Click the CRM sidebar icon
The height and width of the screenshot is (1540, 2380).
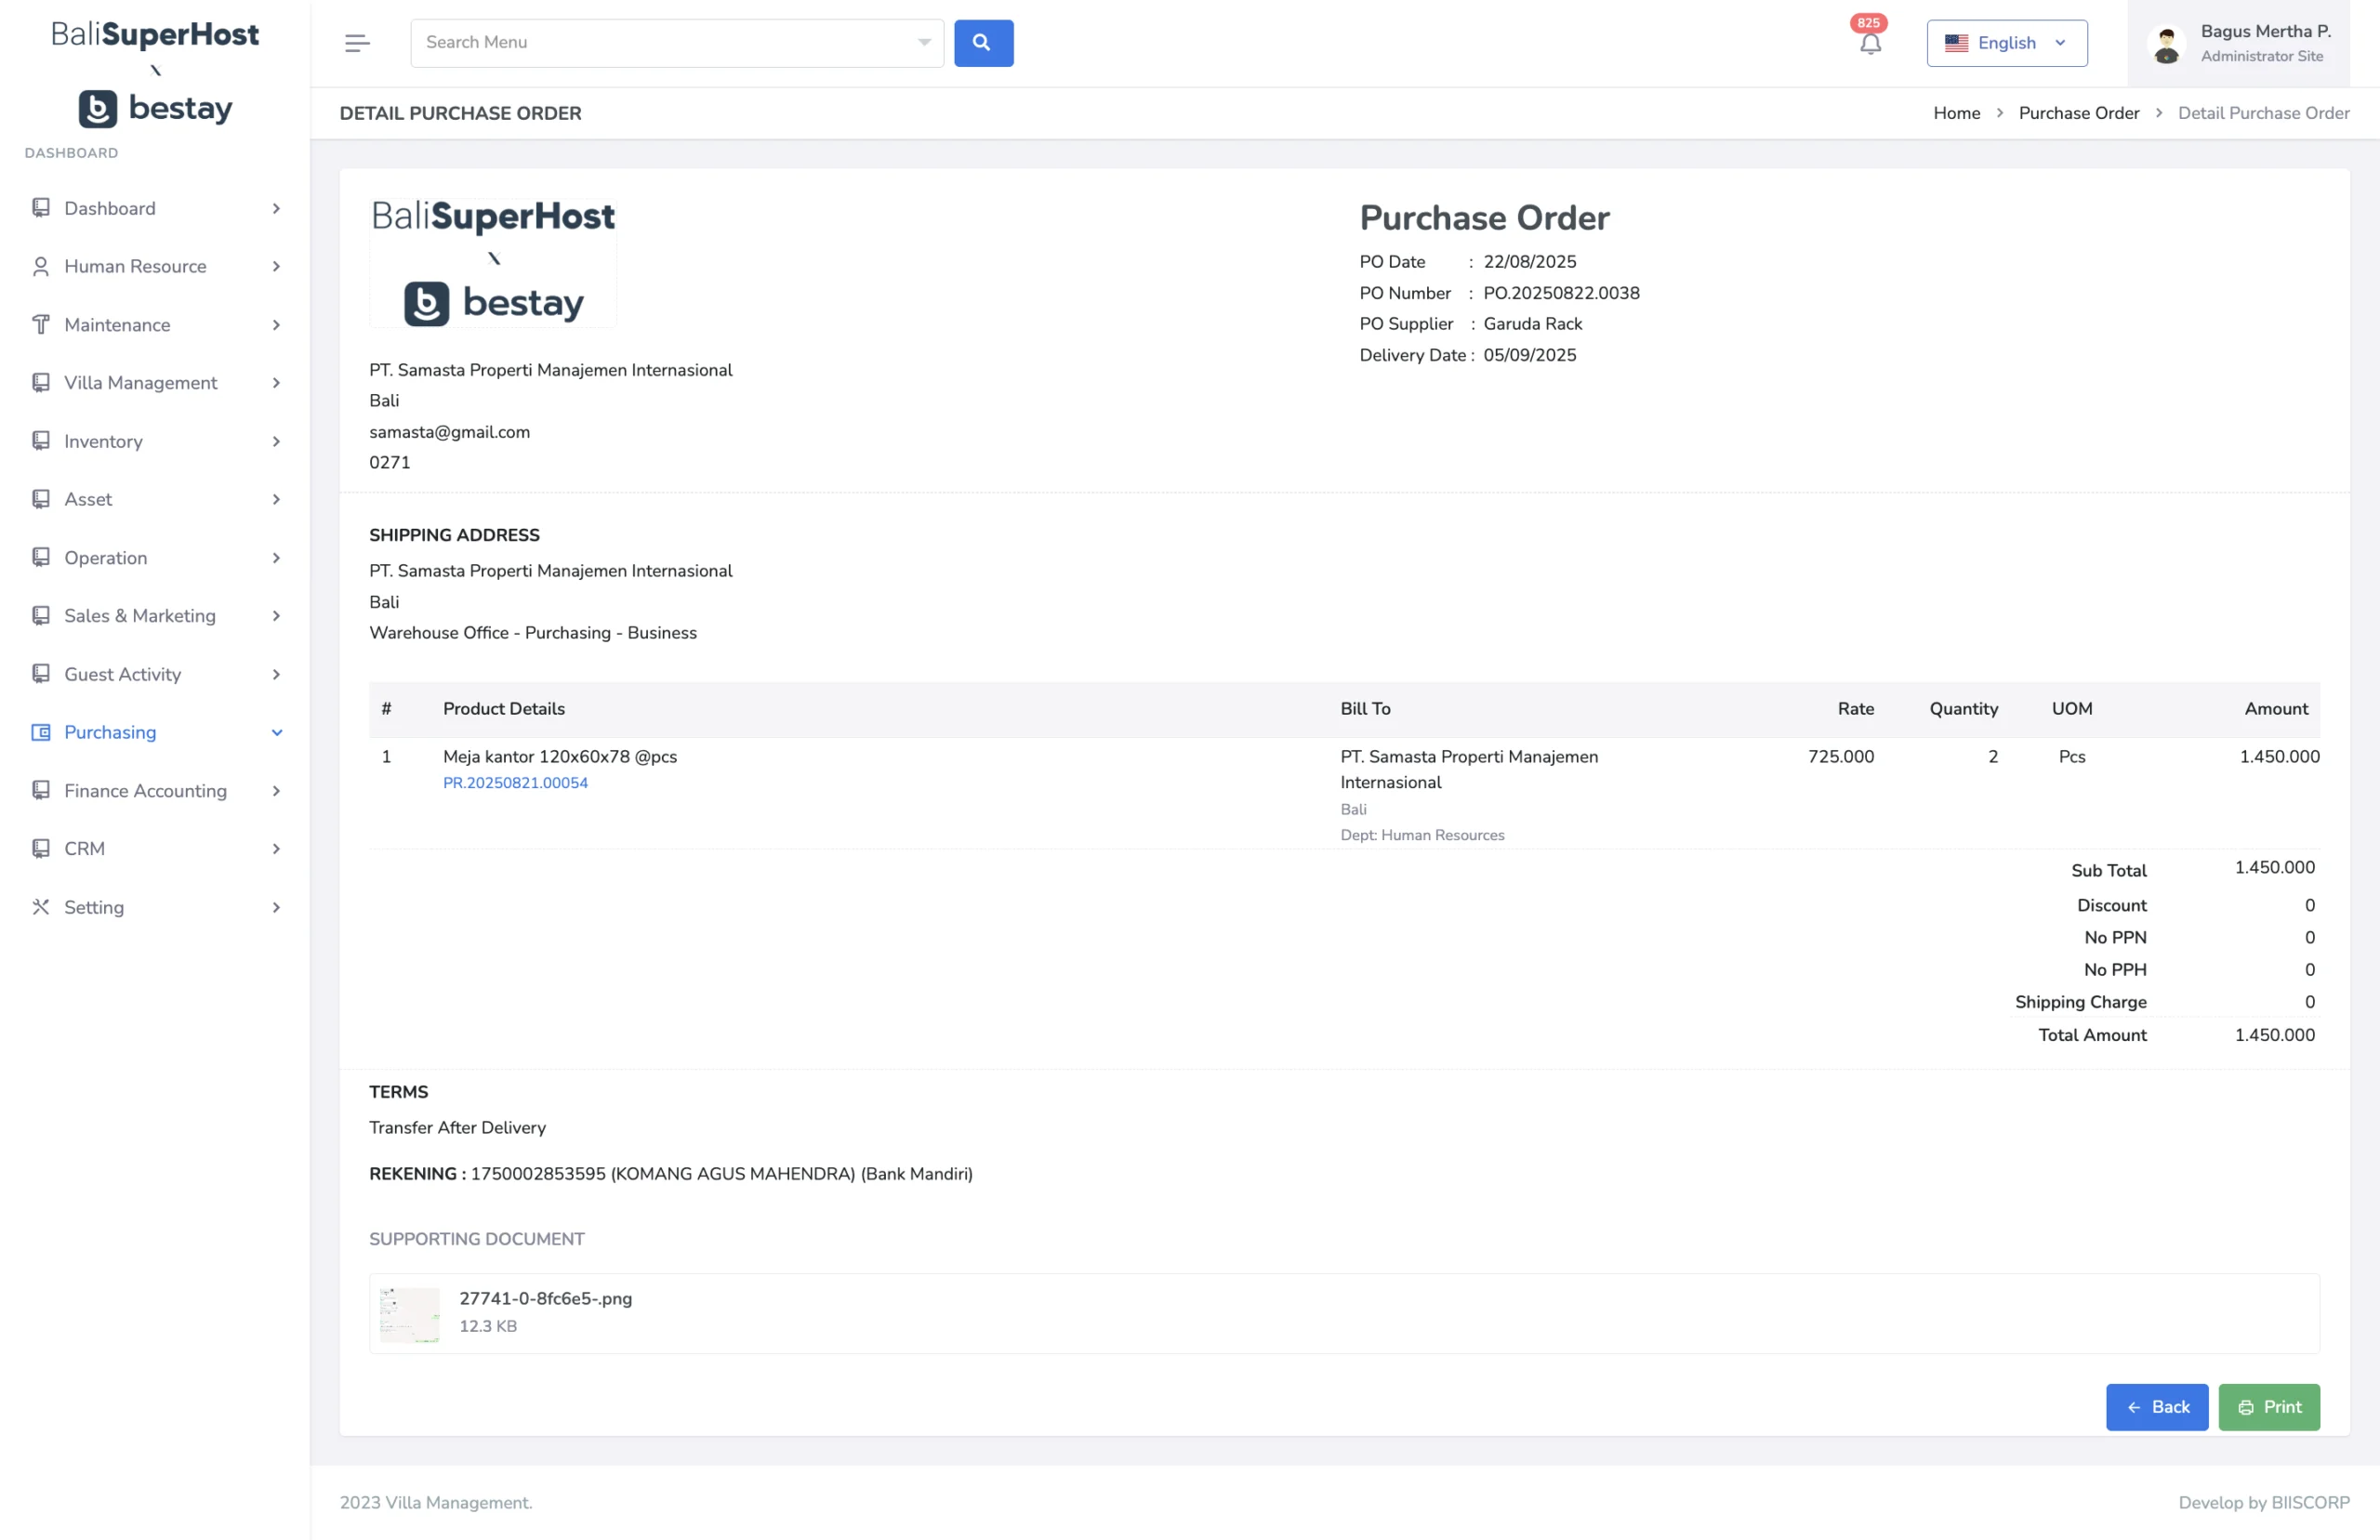(41, 849)
